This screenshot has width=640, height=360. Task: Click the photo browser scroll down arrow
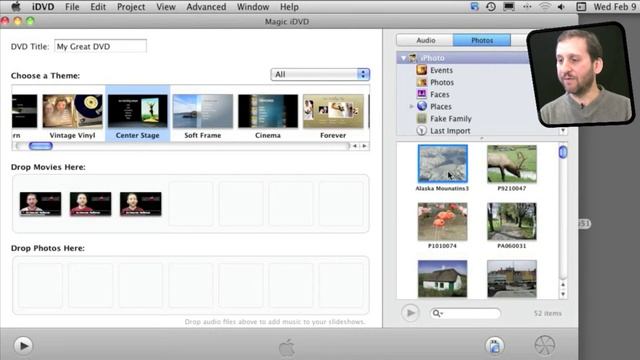point(563,294)
